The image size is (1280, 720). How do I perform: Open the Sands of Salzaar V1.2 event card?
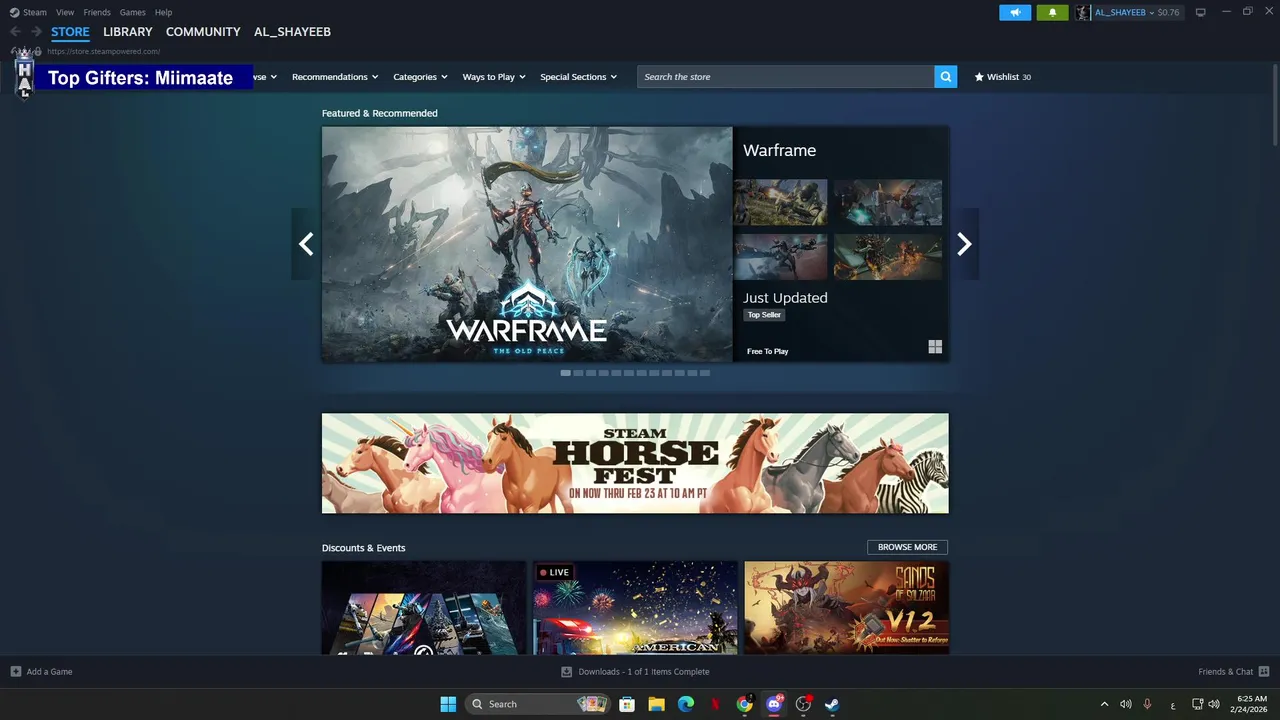847,608
